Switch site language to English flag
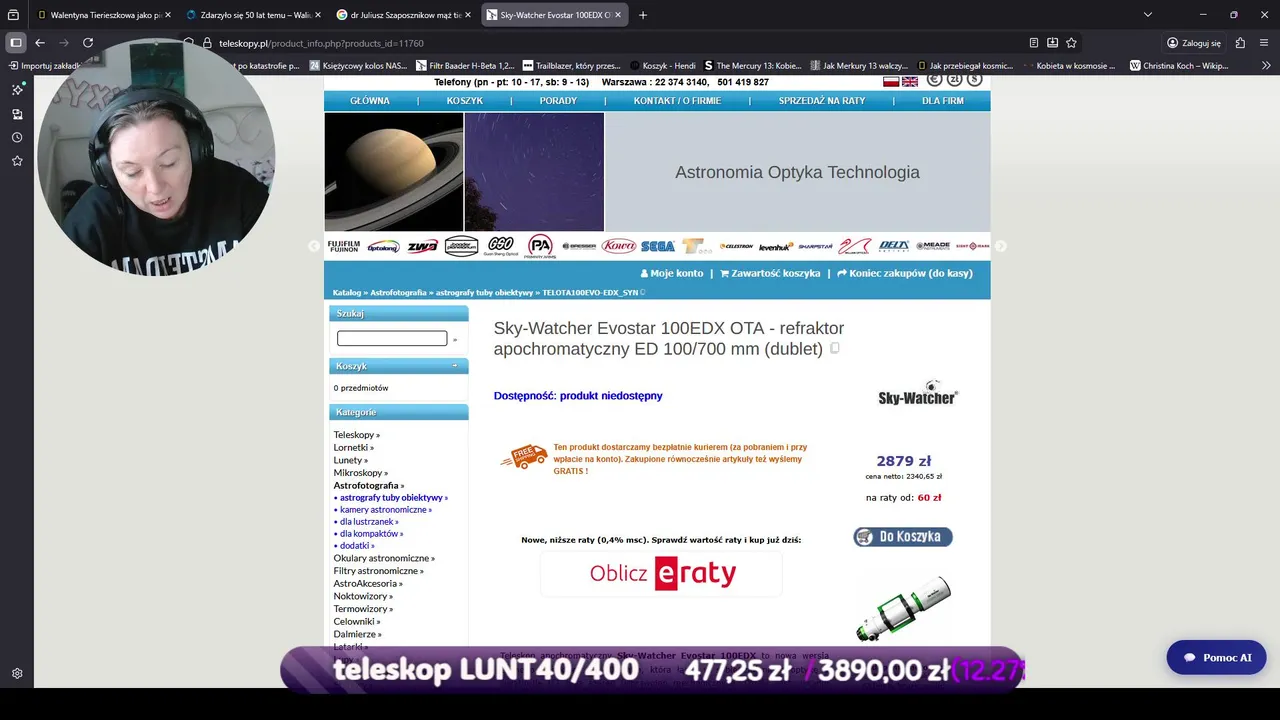Viewport: 1280px width, 720px height. [x=910, y=81]
